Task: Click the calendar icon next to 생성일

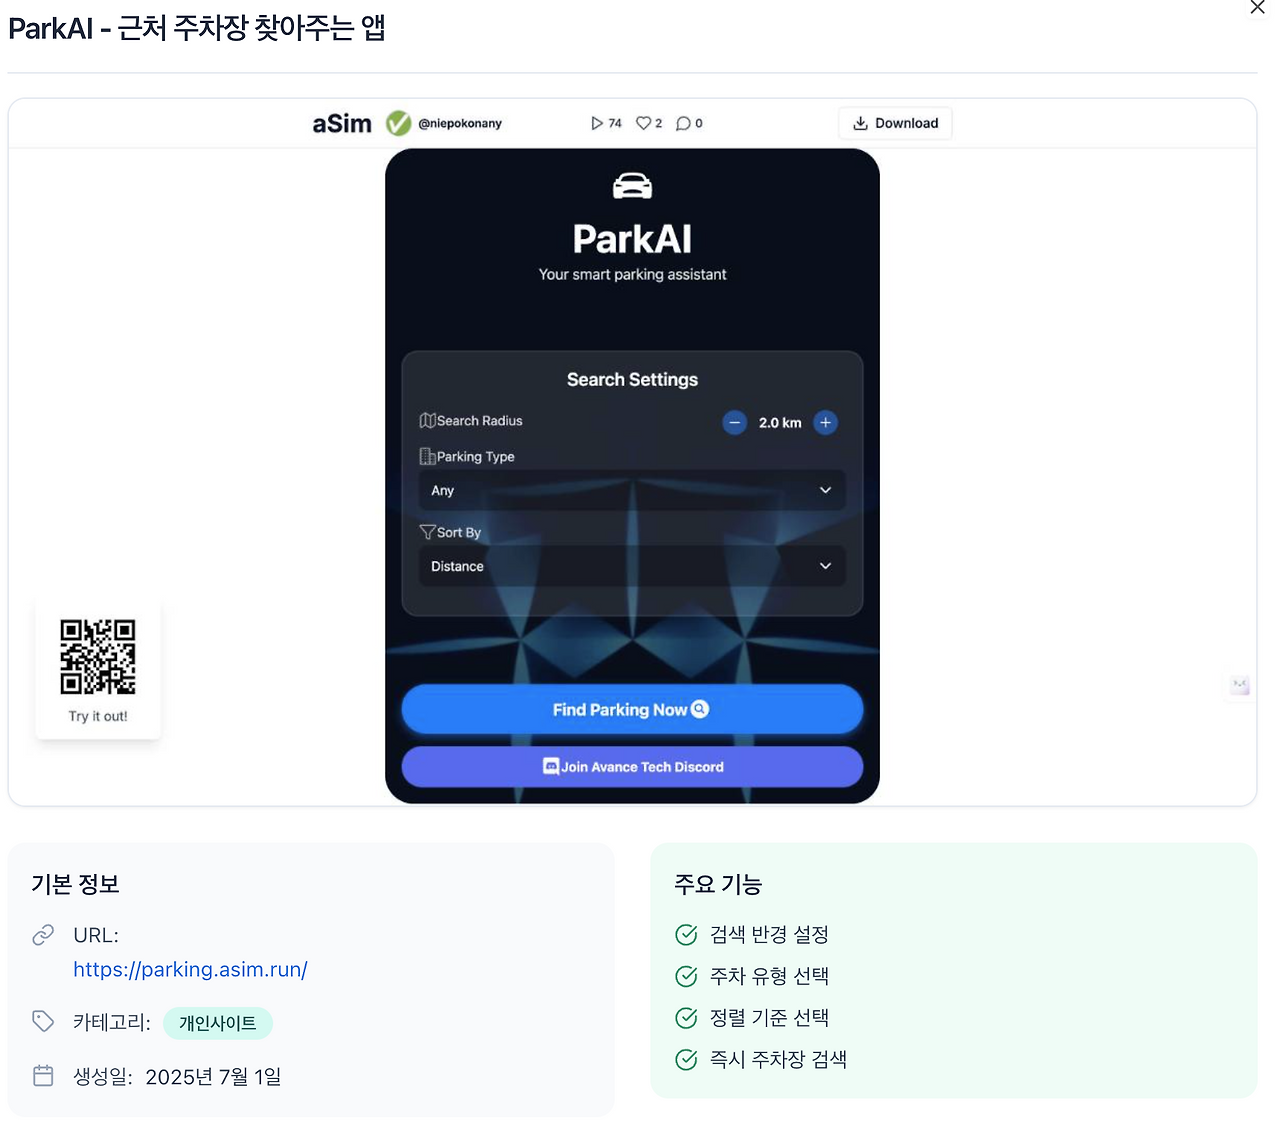Action: 43,1076
